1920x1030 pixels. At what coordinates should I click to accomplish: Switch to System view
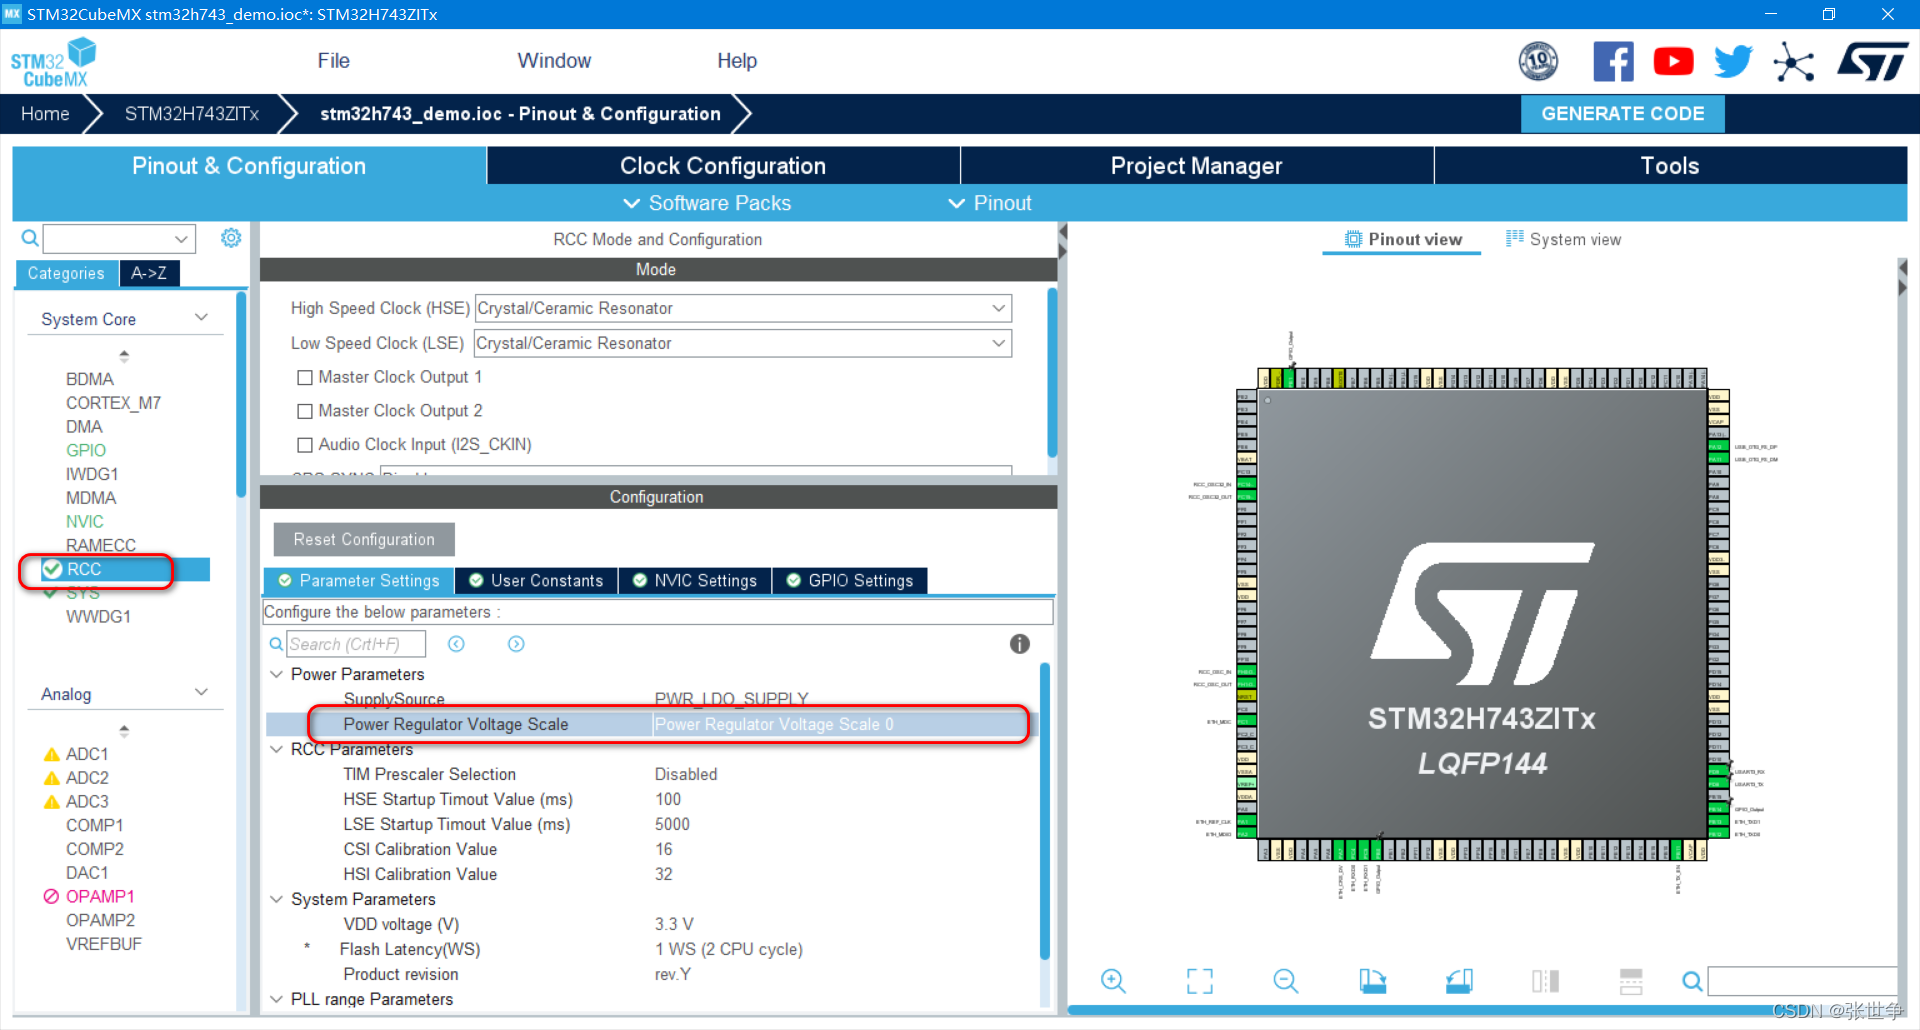pos(1563,240)
